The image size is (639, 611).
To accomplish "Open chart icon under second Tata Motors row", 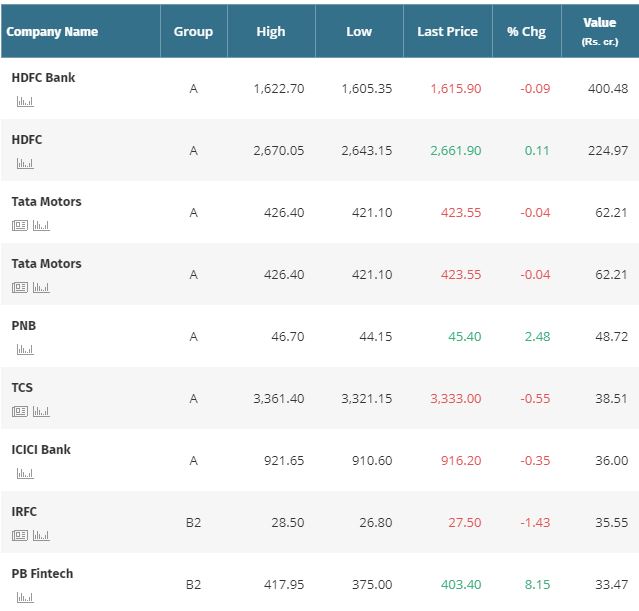I will (41, 288).
